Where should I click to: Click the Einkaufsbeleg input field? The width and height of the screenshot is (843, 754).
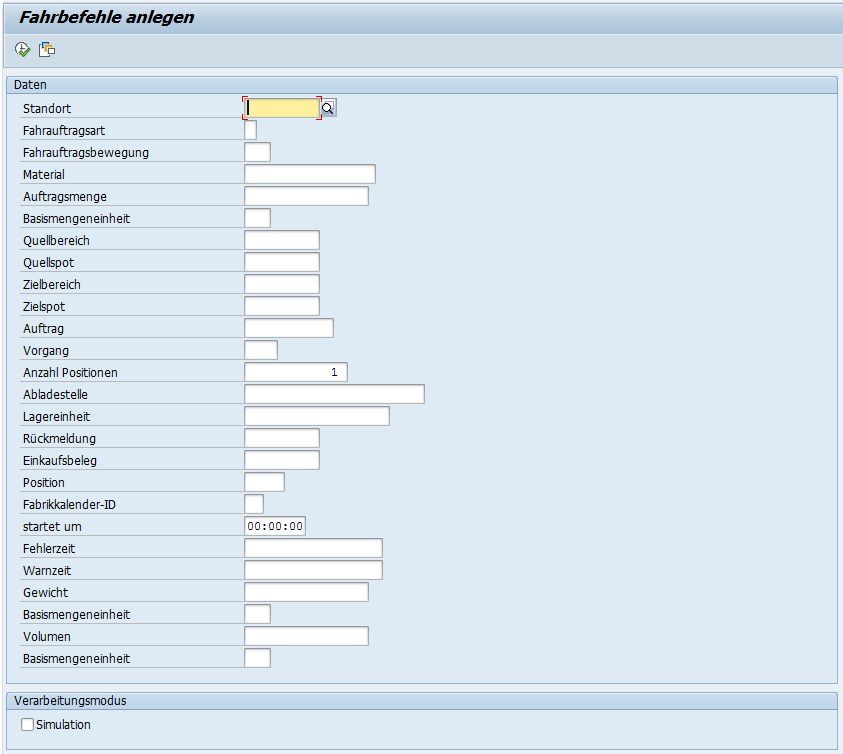pos(281,460)
